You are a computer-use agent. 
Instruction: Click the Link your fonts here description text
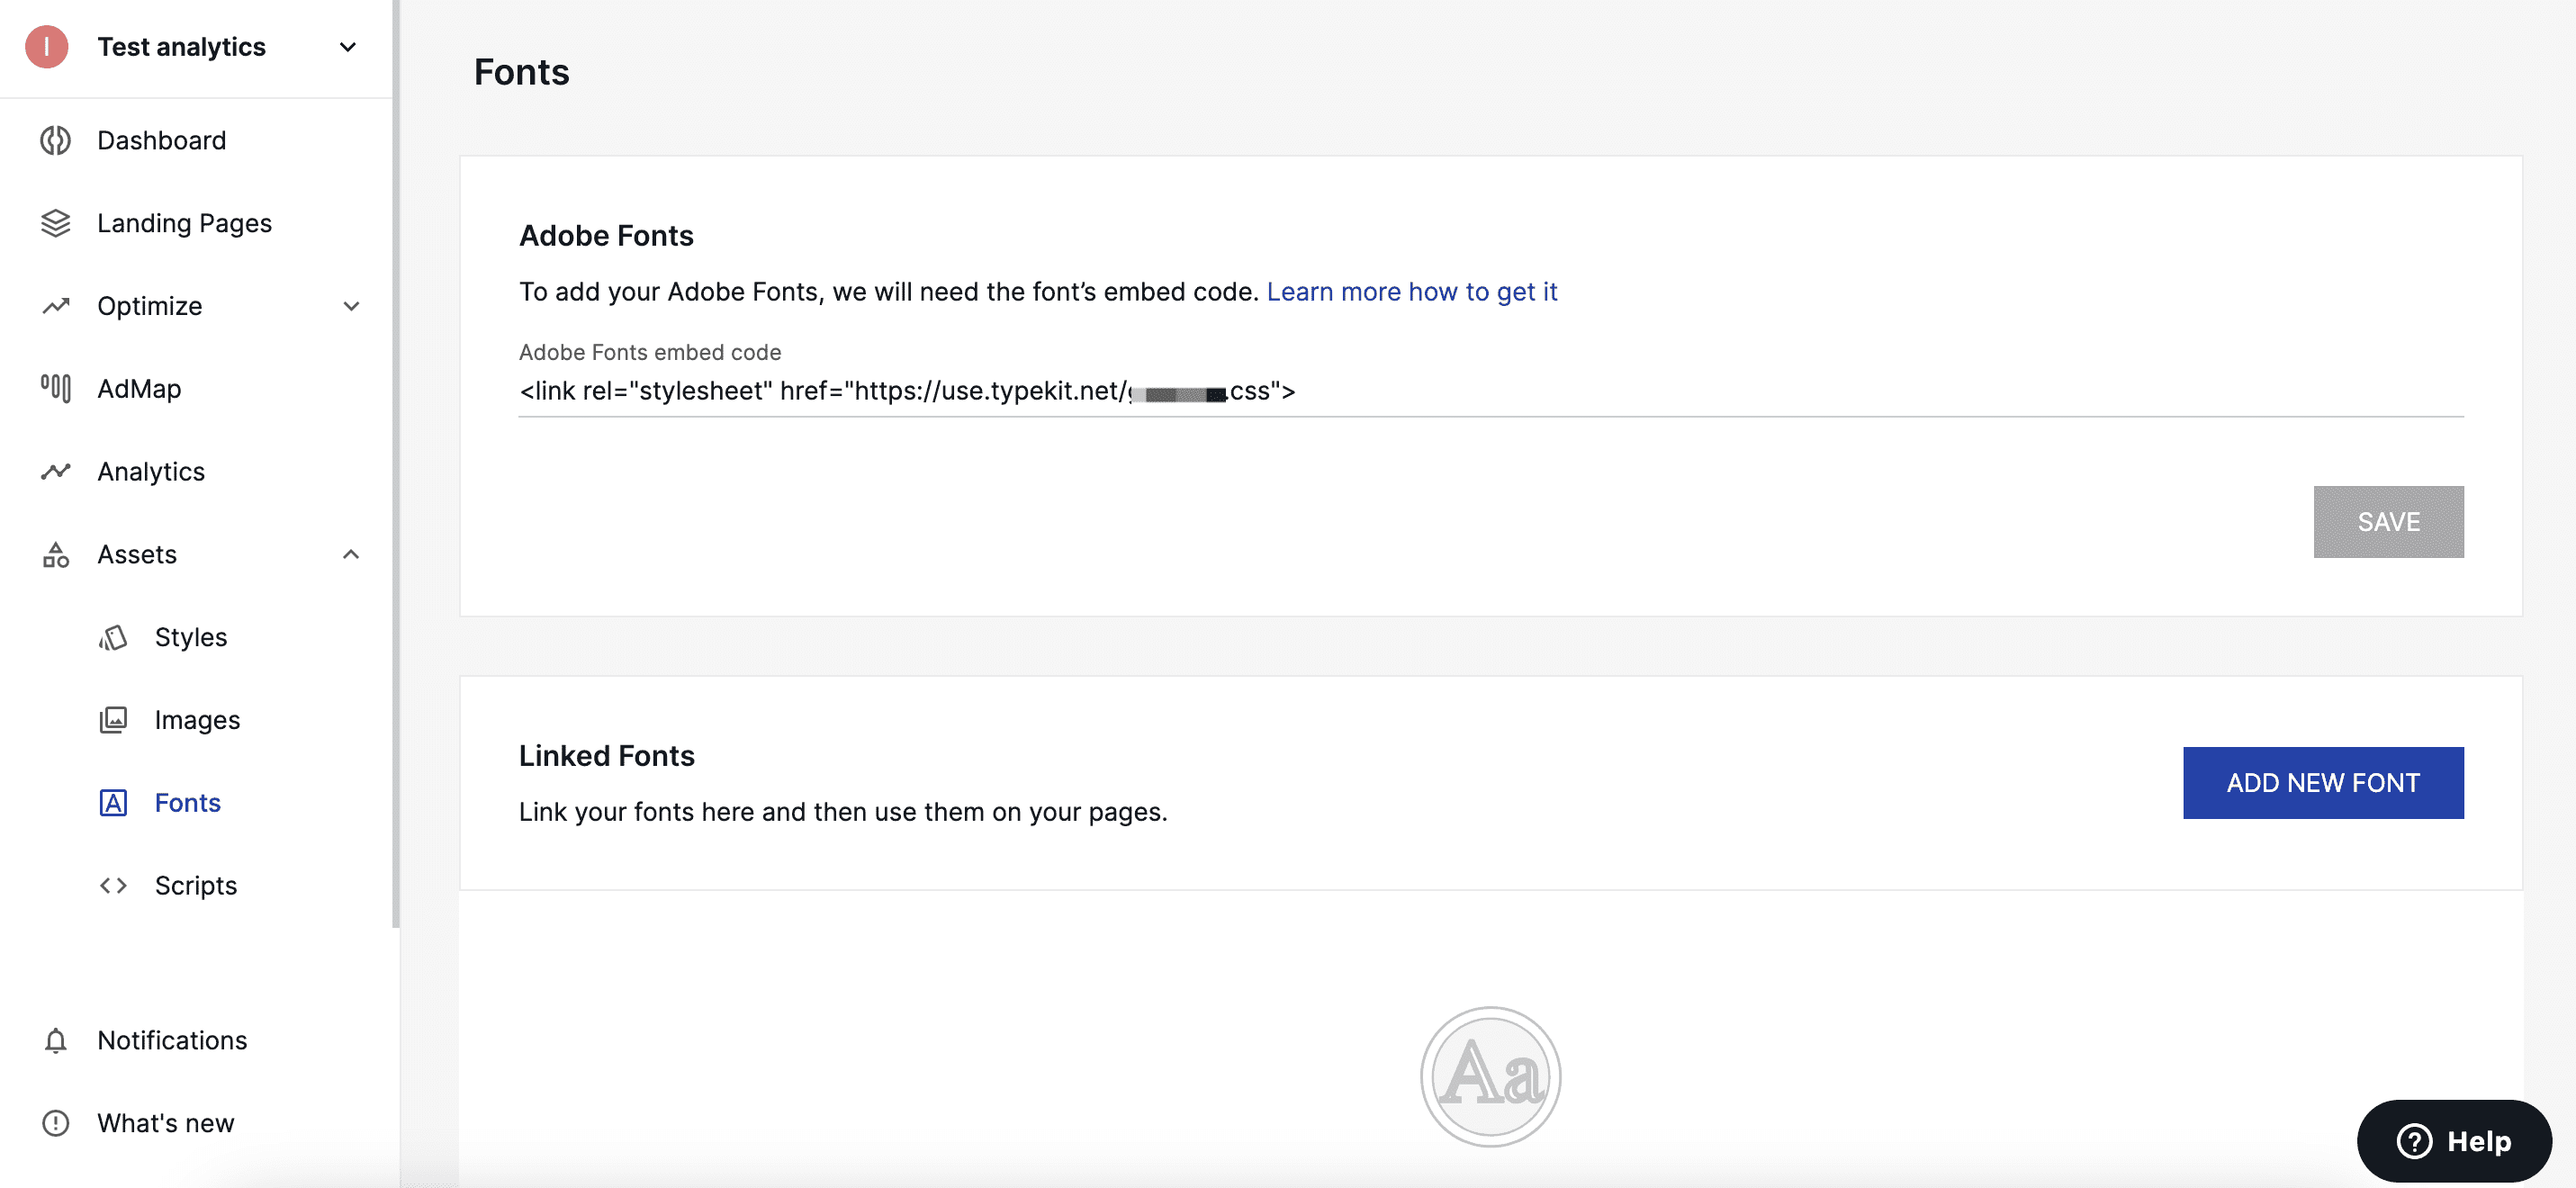843,812
